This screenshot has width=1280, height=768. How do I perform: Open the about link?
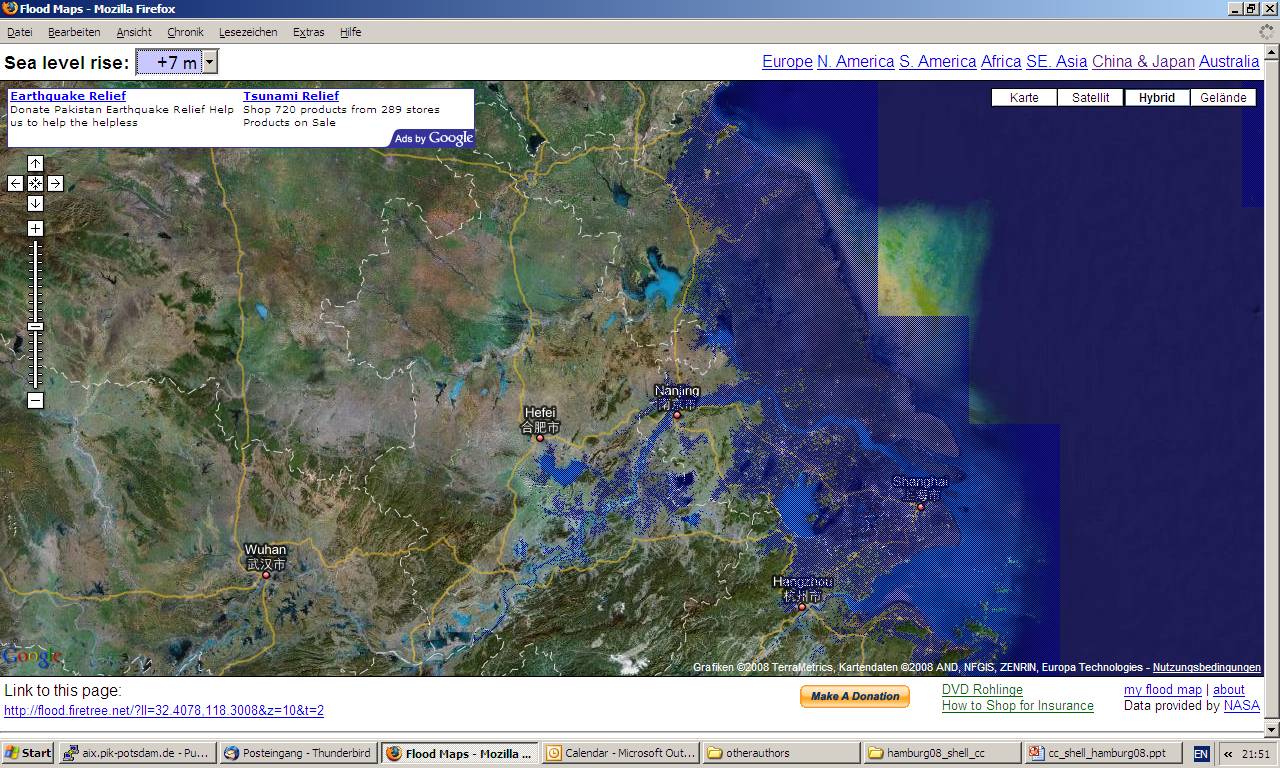(x=1229, y=690)
